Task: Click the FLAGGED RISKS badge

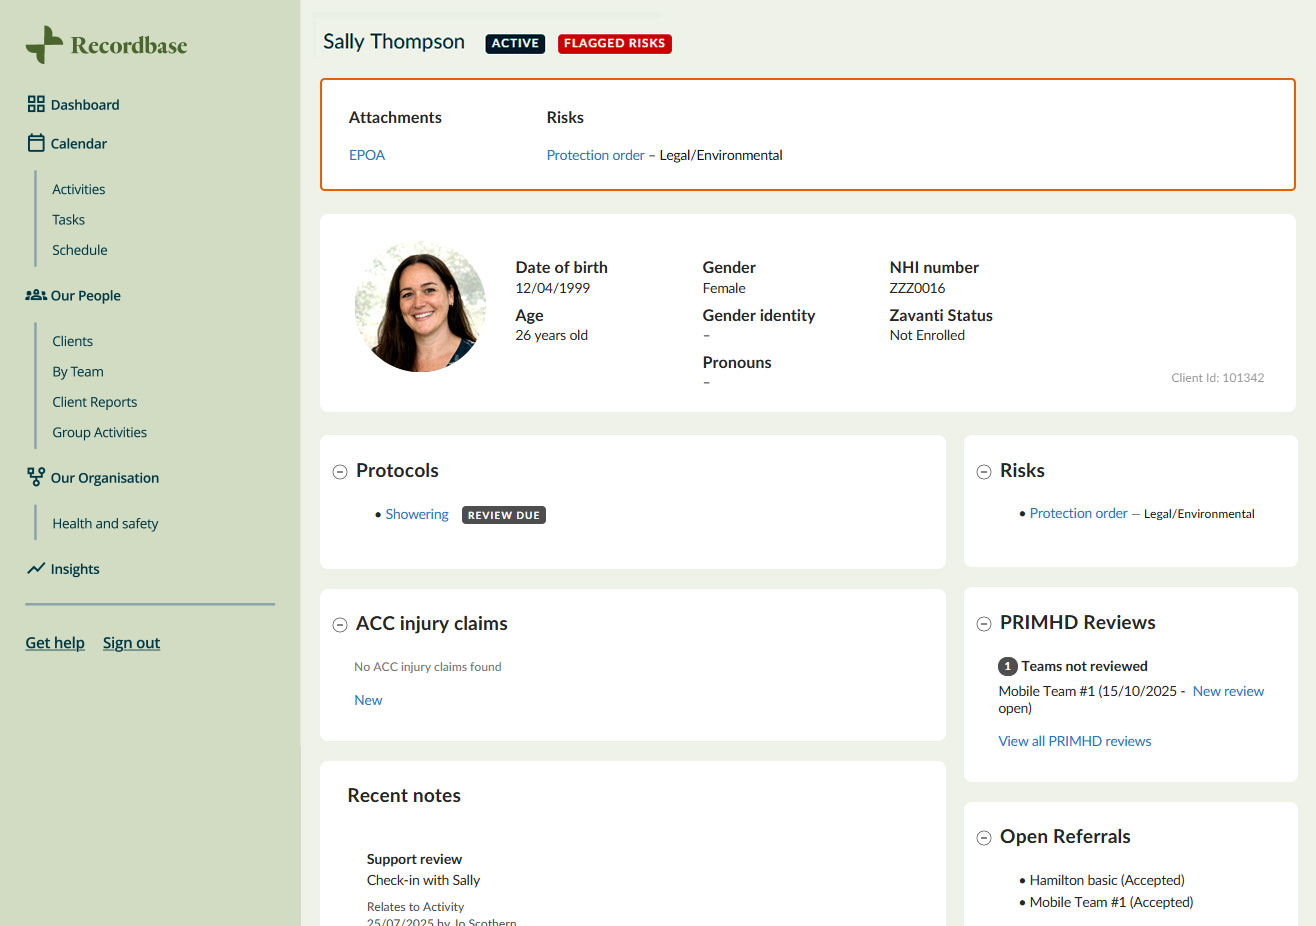Action: 615,43
